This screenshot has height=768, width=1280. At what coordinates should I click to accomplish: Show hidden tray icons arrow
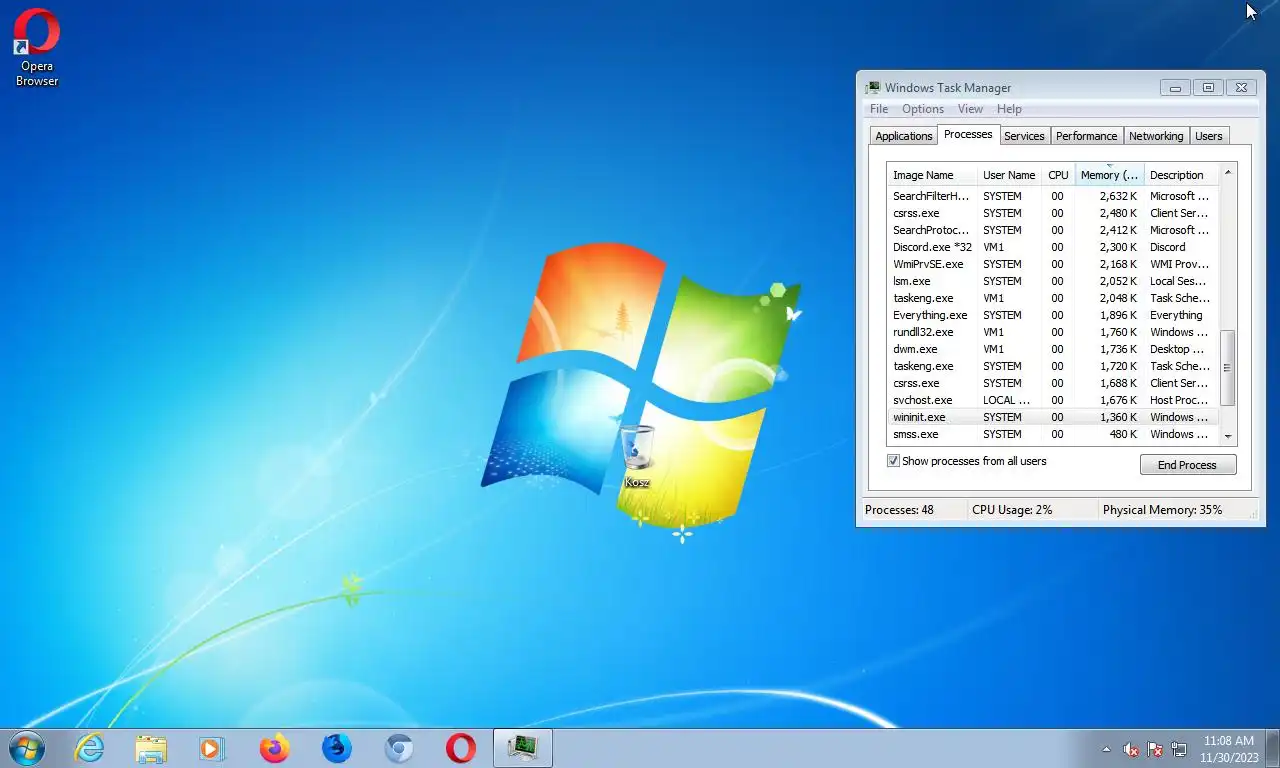[1106, 749]
